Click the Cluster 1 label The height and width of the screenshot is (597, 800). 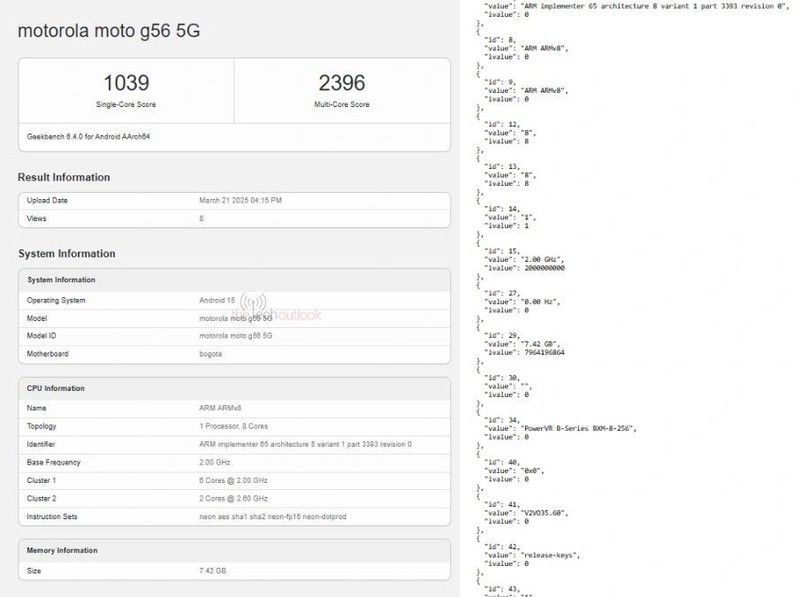coord(41,480)
